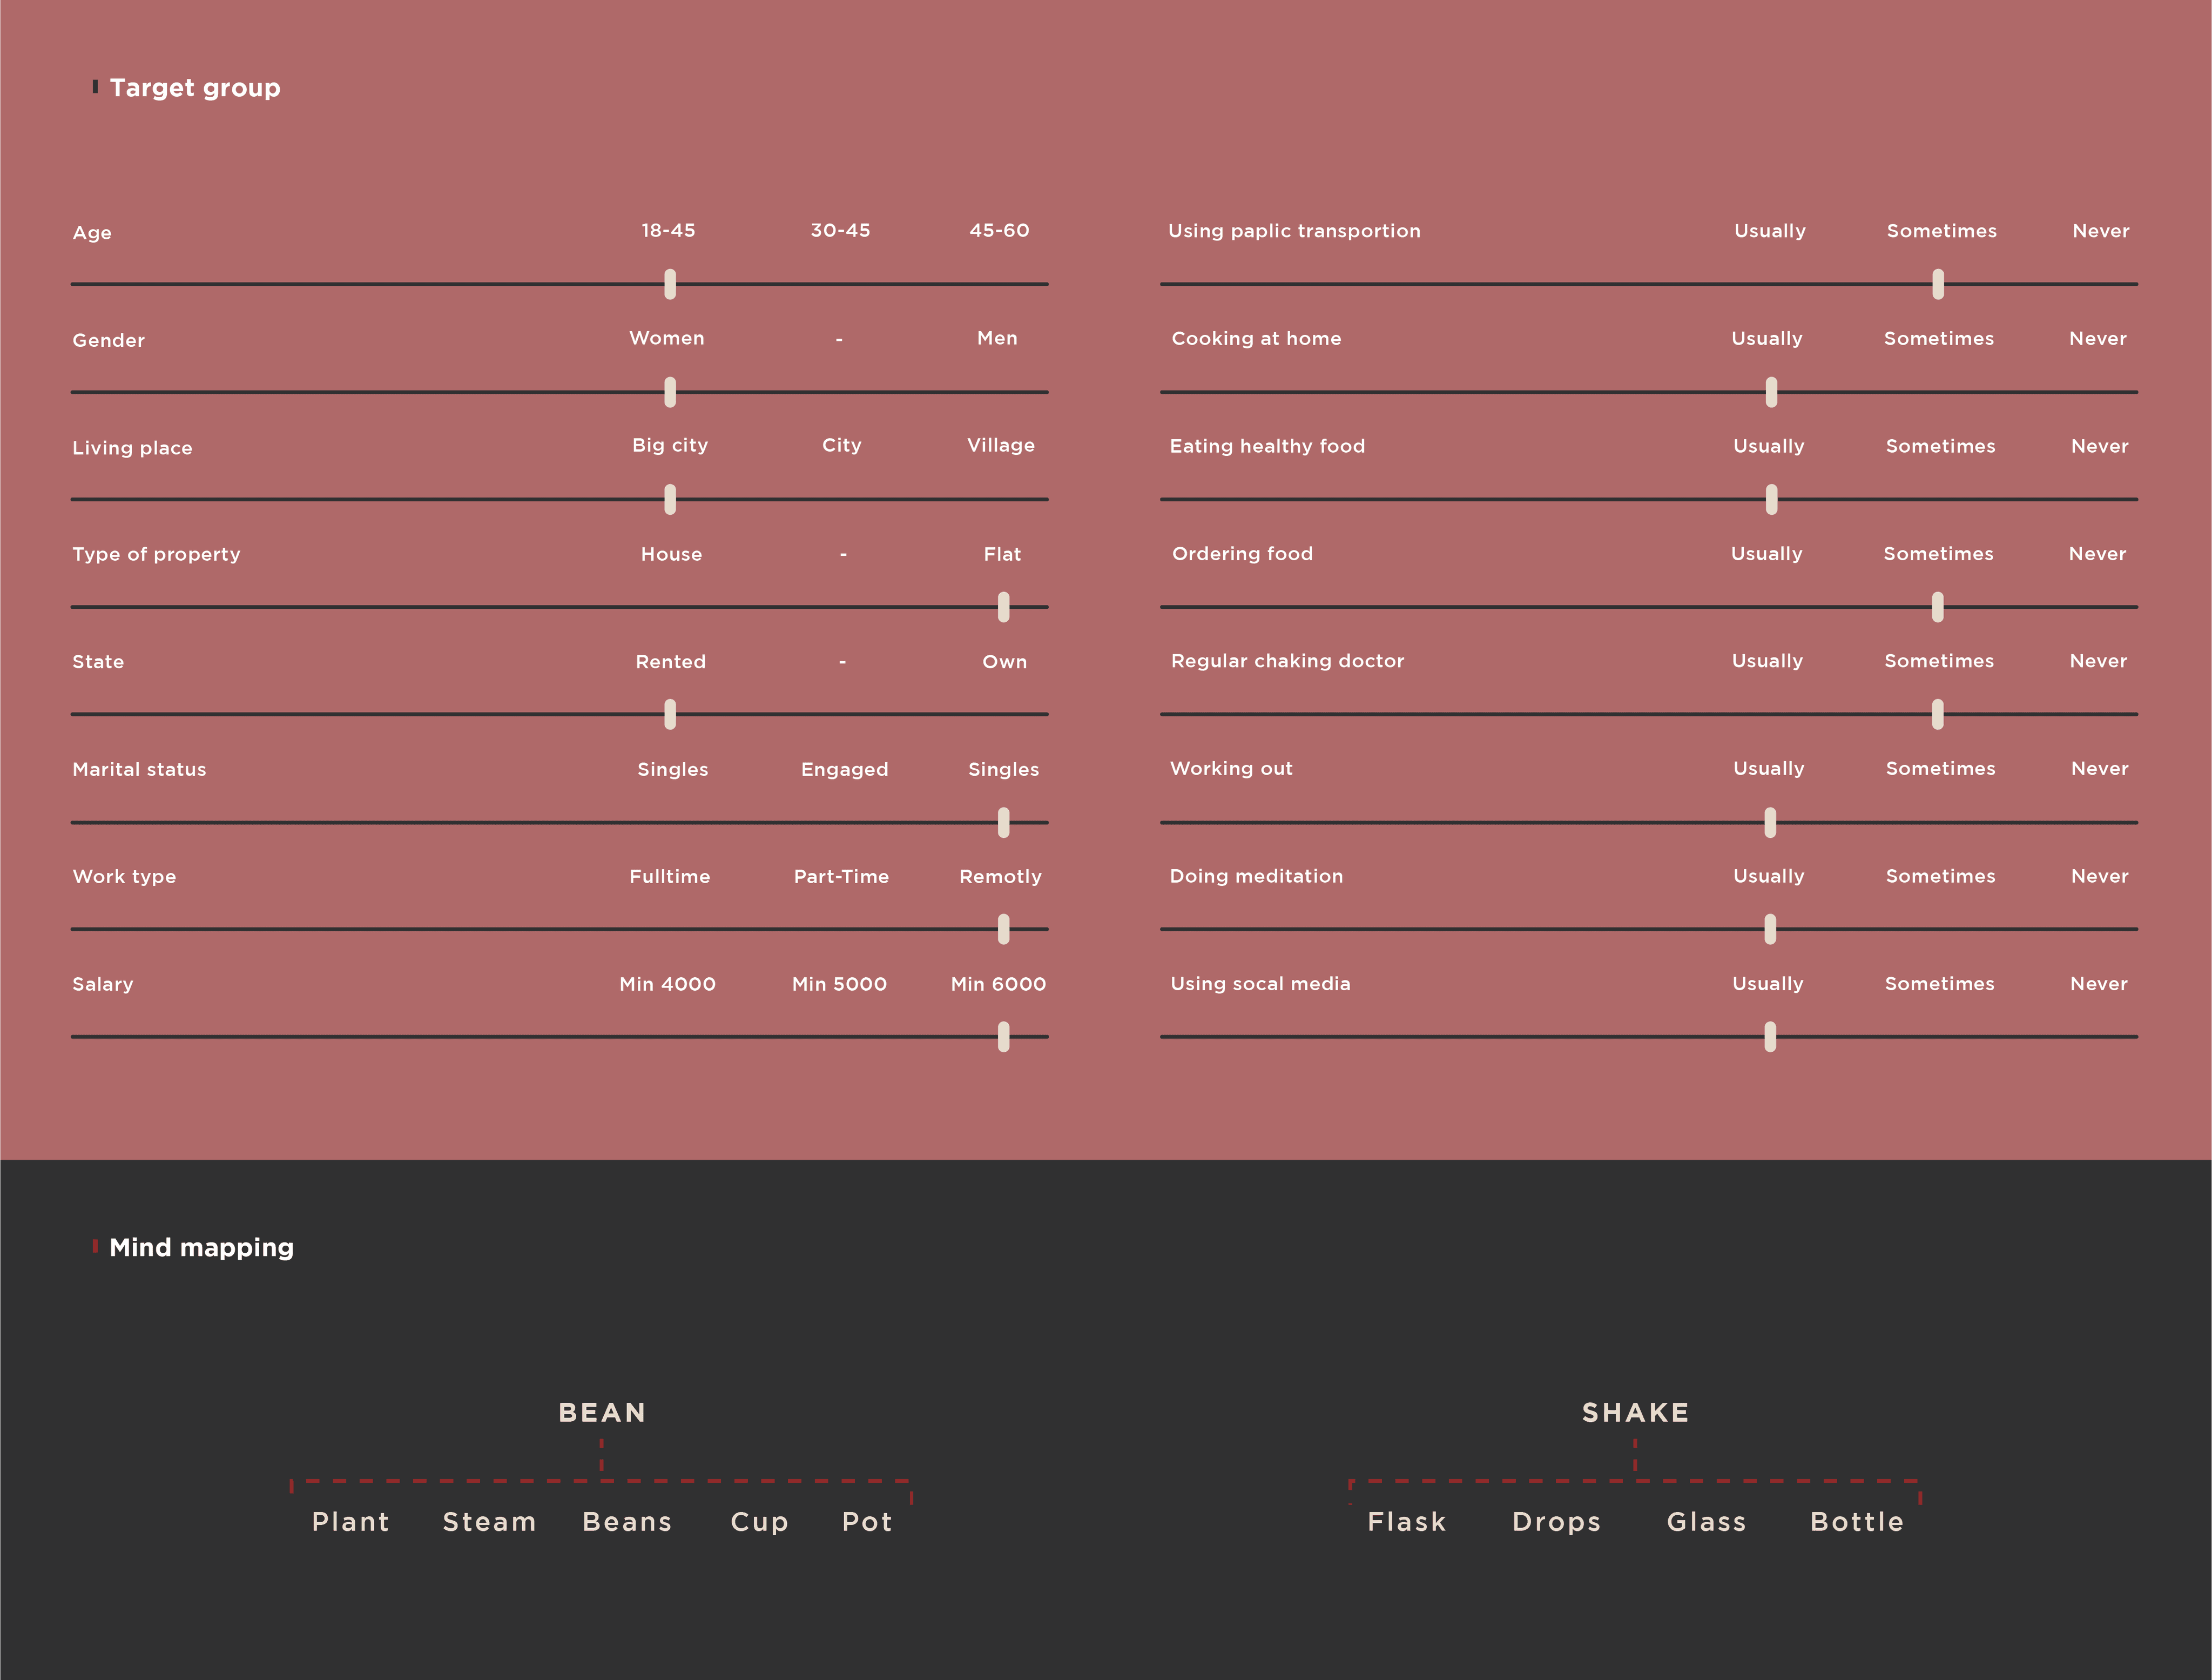Select the 30-45 age option
This screenshot has height=1680, width=2212.
(840, 230)
